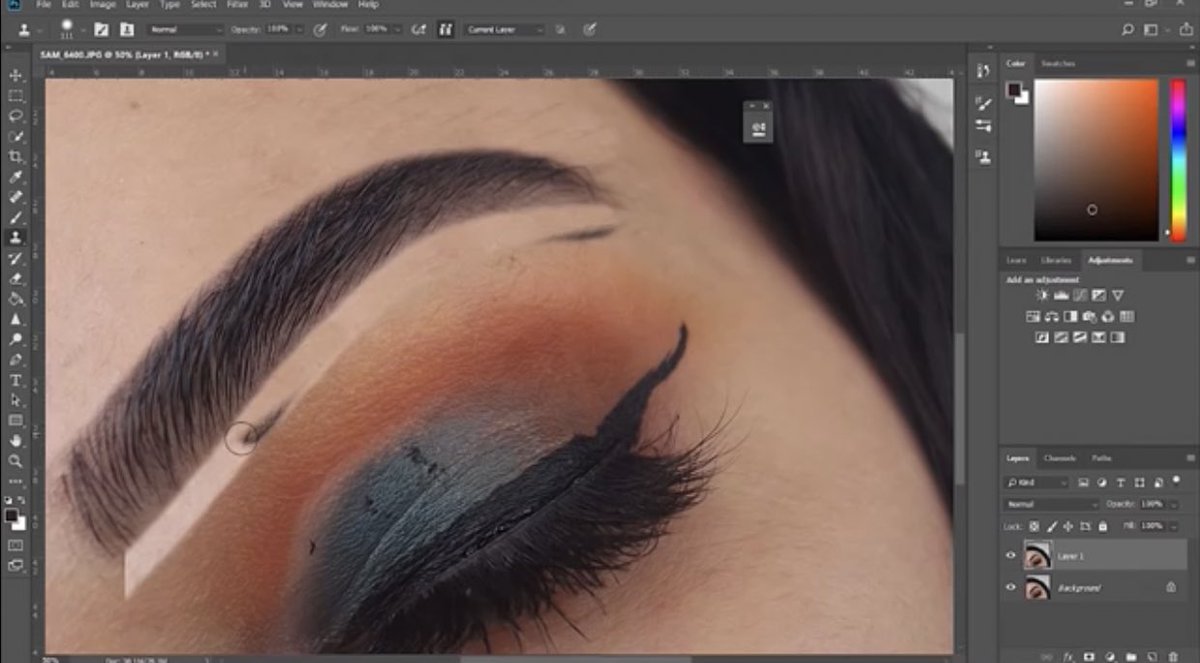Create a new group folder in Layers panel

[x=1131, y=656]
